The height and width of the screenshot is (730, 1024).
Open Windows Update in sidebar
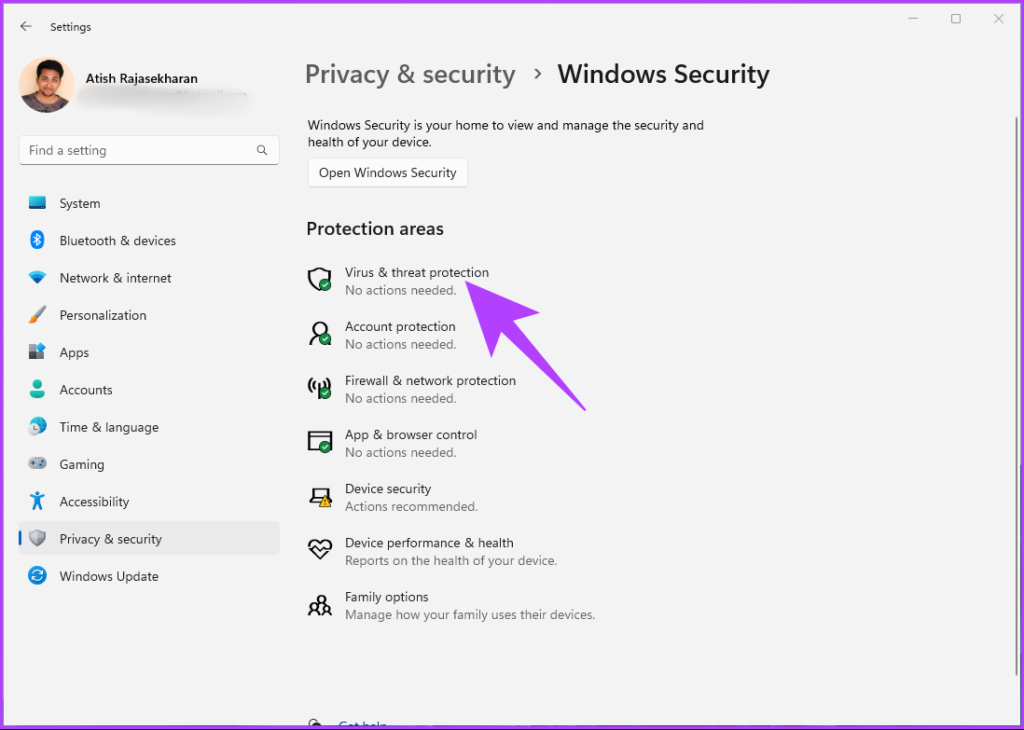click(x=108, y=576)
